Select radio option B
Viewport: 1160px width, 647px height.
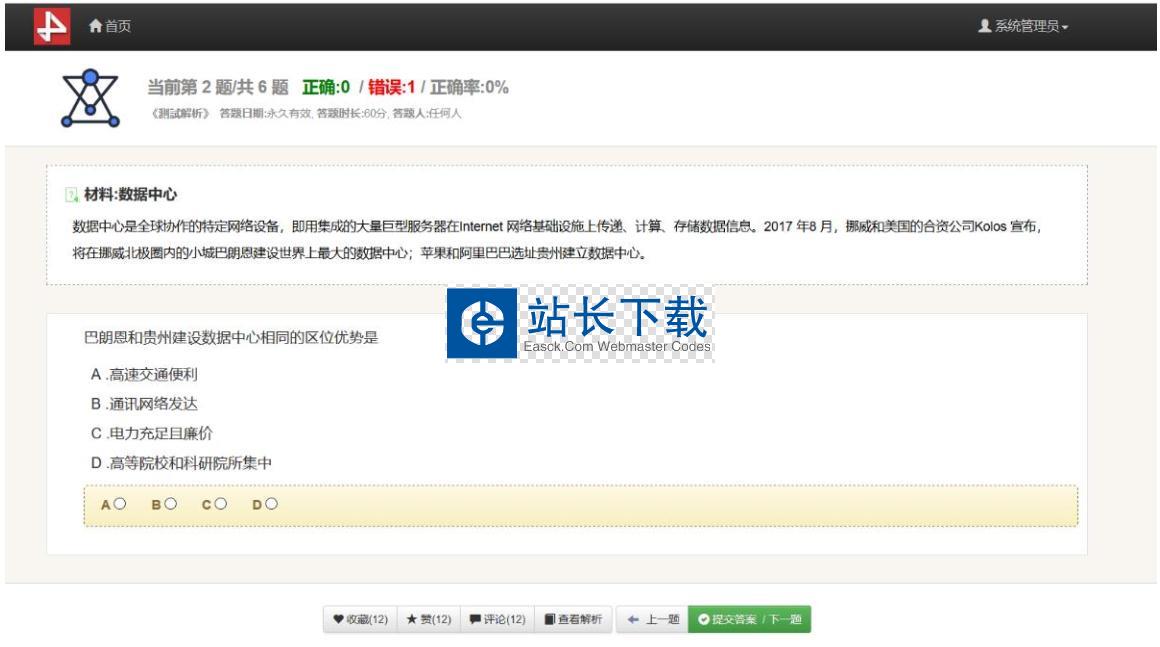tap(170, 504)
